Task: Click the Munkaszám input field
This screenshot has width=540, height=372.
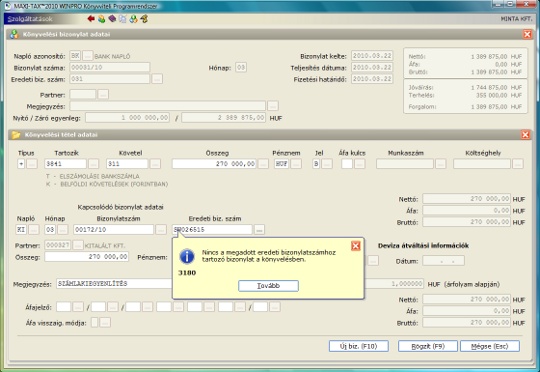Action: click(x=405, y=164)
